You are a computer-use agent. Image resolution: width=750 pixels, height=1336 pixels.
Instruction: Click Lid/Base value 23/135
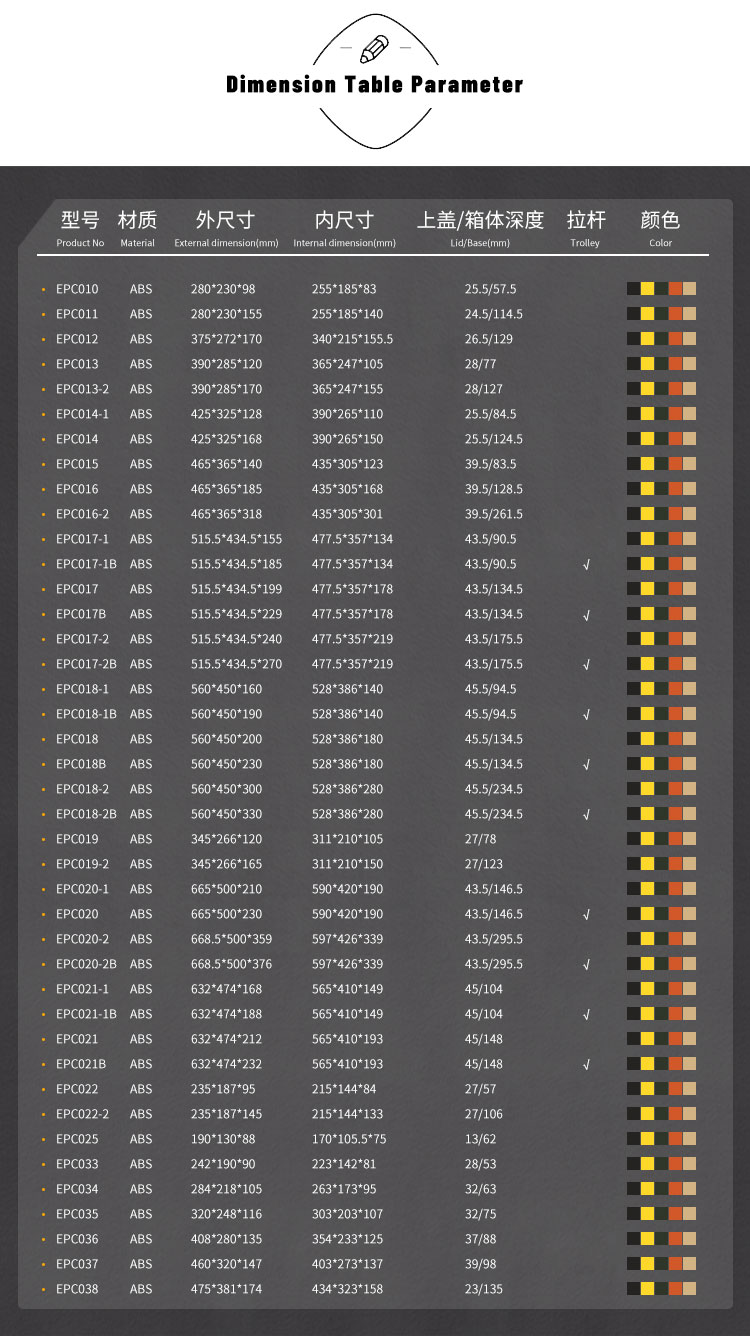coord(484,1289)
